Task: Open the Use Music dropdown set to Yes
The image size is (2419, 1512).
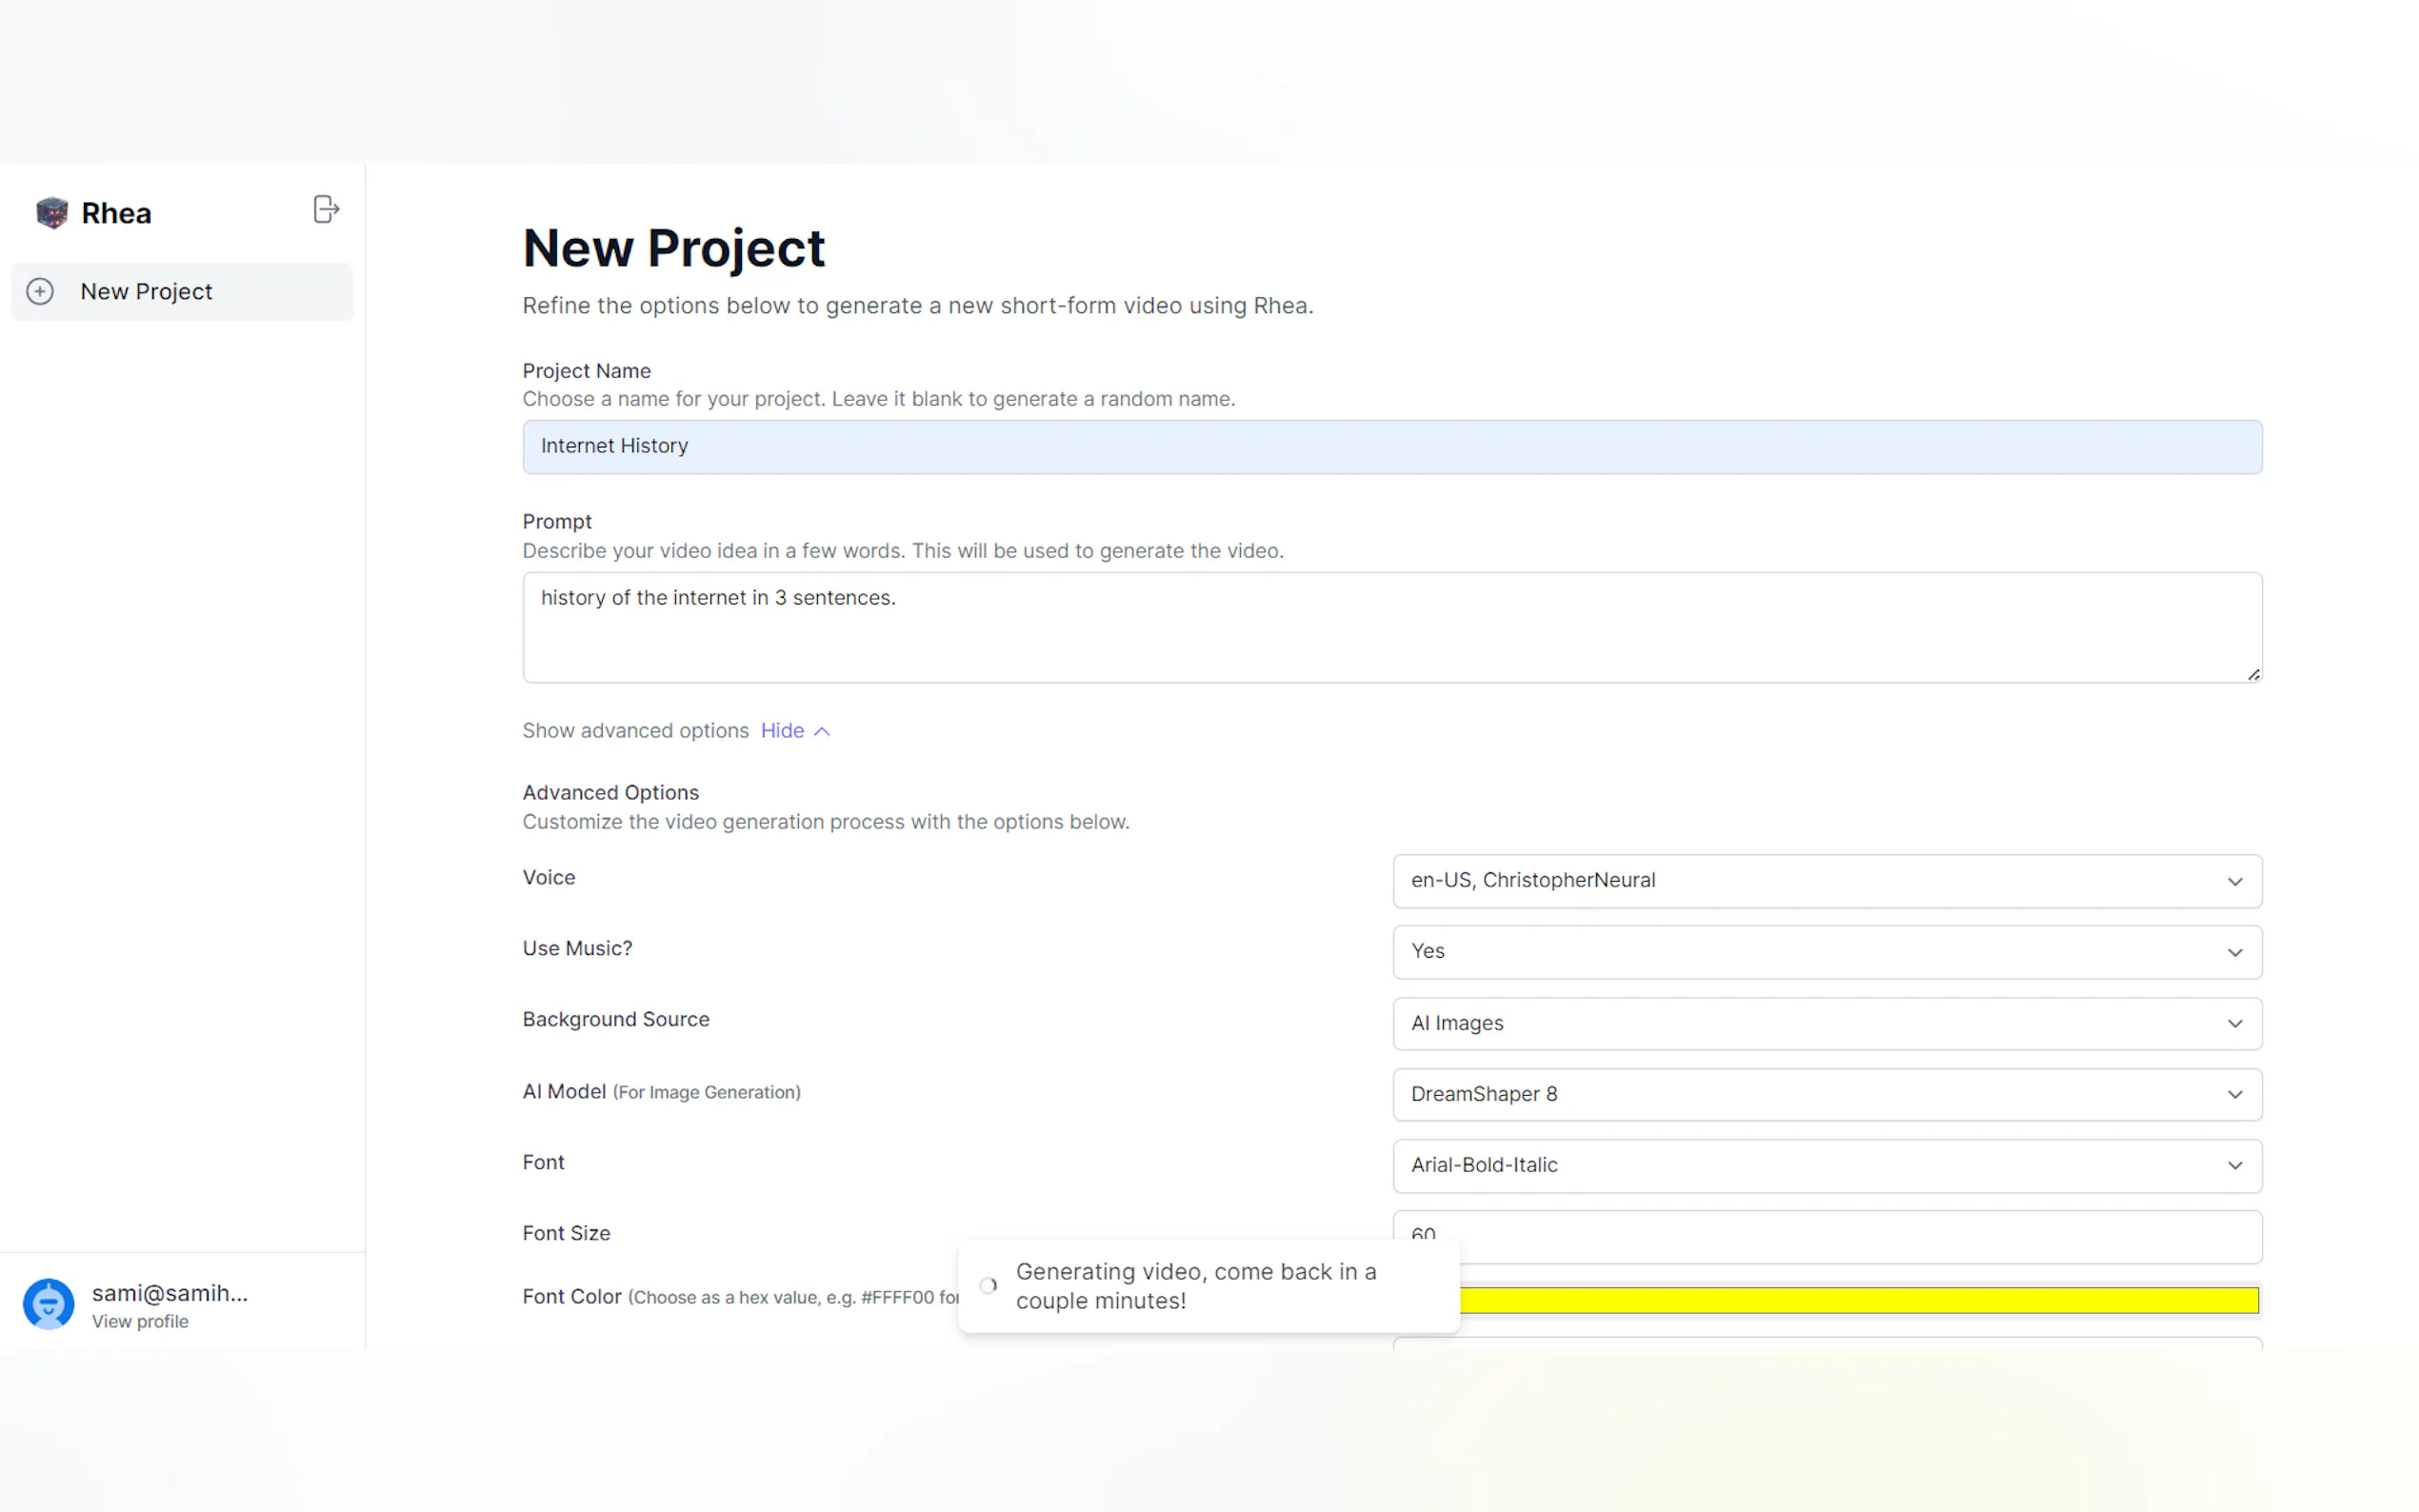Action: (x=1826, y=952)
